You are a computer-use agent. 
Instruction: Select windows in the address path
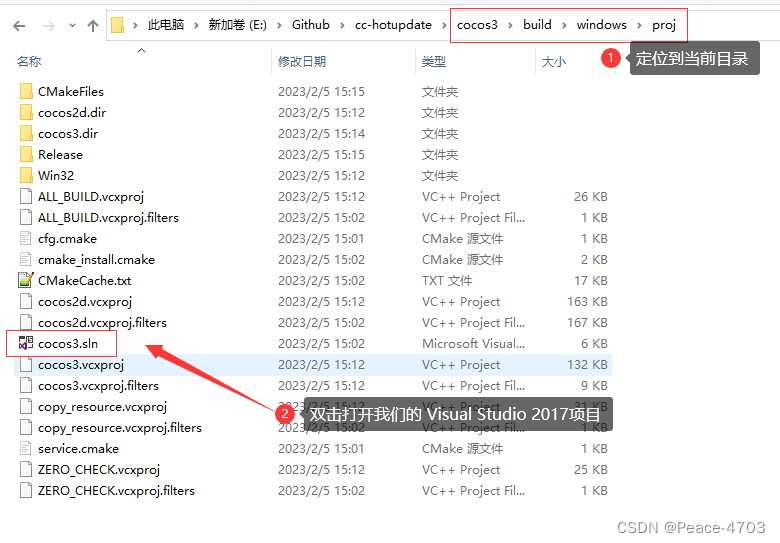tap(601, 25)
